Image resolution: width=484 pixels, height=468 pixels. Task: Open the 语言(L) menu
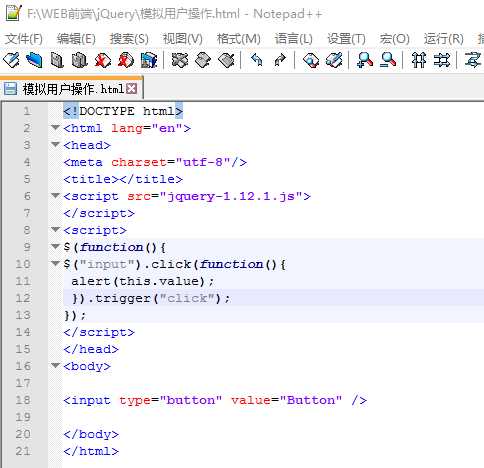pos(294,39)
